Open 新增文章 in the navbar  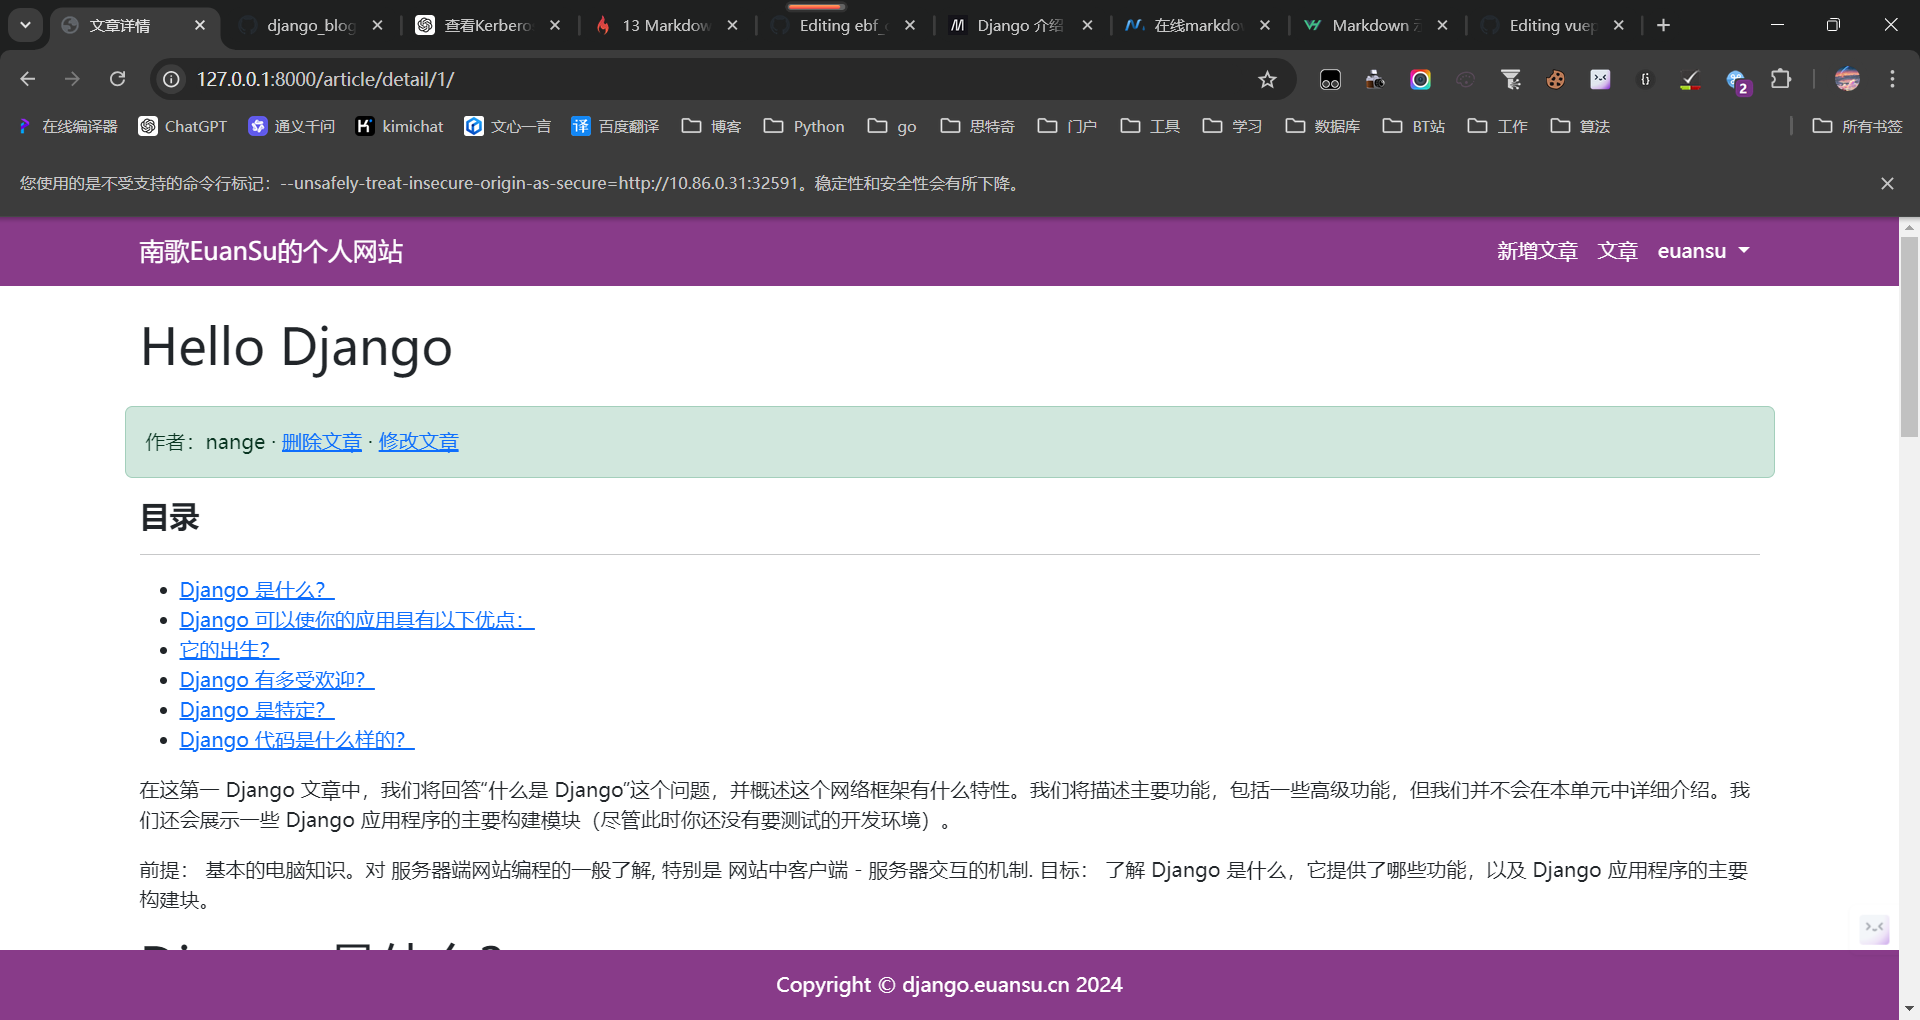click(x=1536, y=251)
